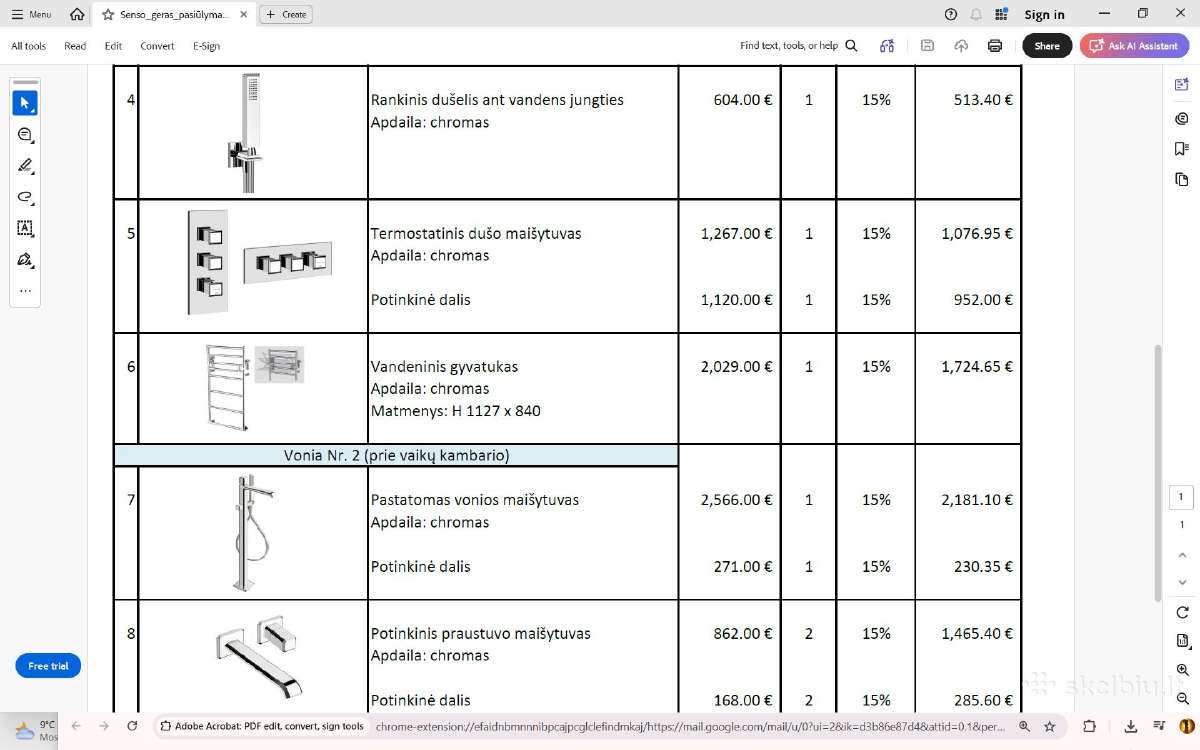The width and height of the screenshot is (1200, 750).
Task: Save the file with disk icon
Action: point(927,46)
